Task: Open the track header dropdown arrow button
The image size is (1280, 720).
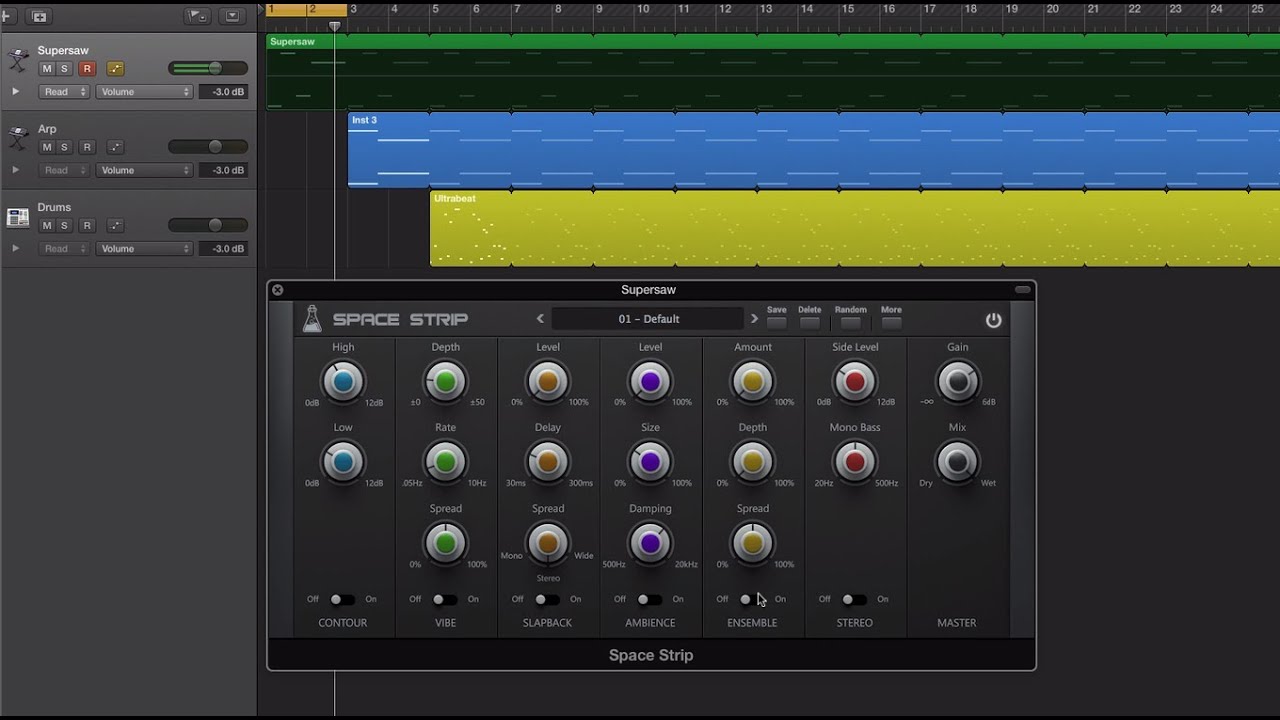Action: pos(233,17)
